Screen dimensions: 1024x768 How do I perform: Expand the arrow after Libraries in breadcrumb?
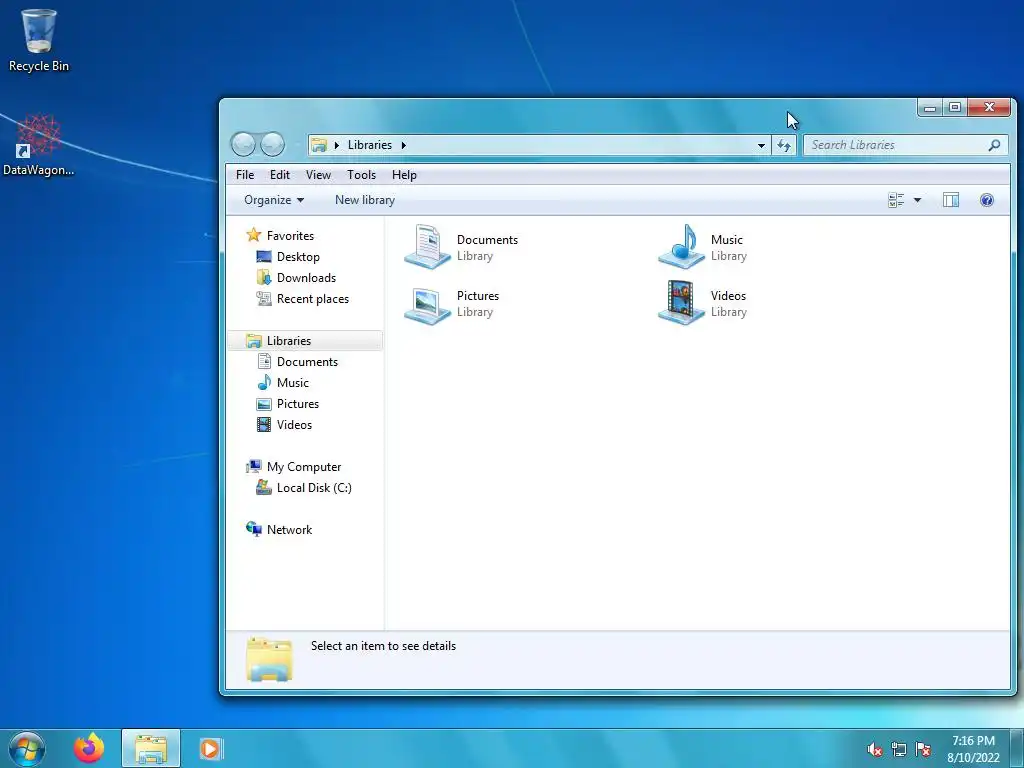pyautogui.click(x=404, y=145)
